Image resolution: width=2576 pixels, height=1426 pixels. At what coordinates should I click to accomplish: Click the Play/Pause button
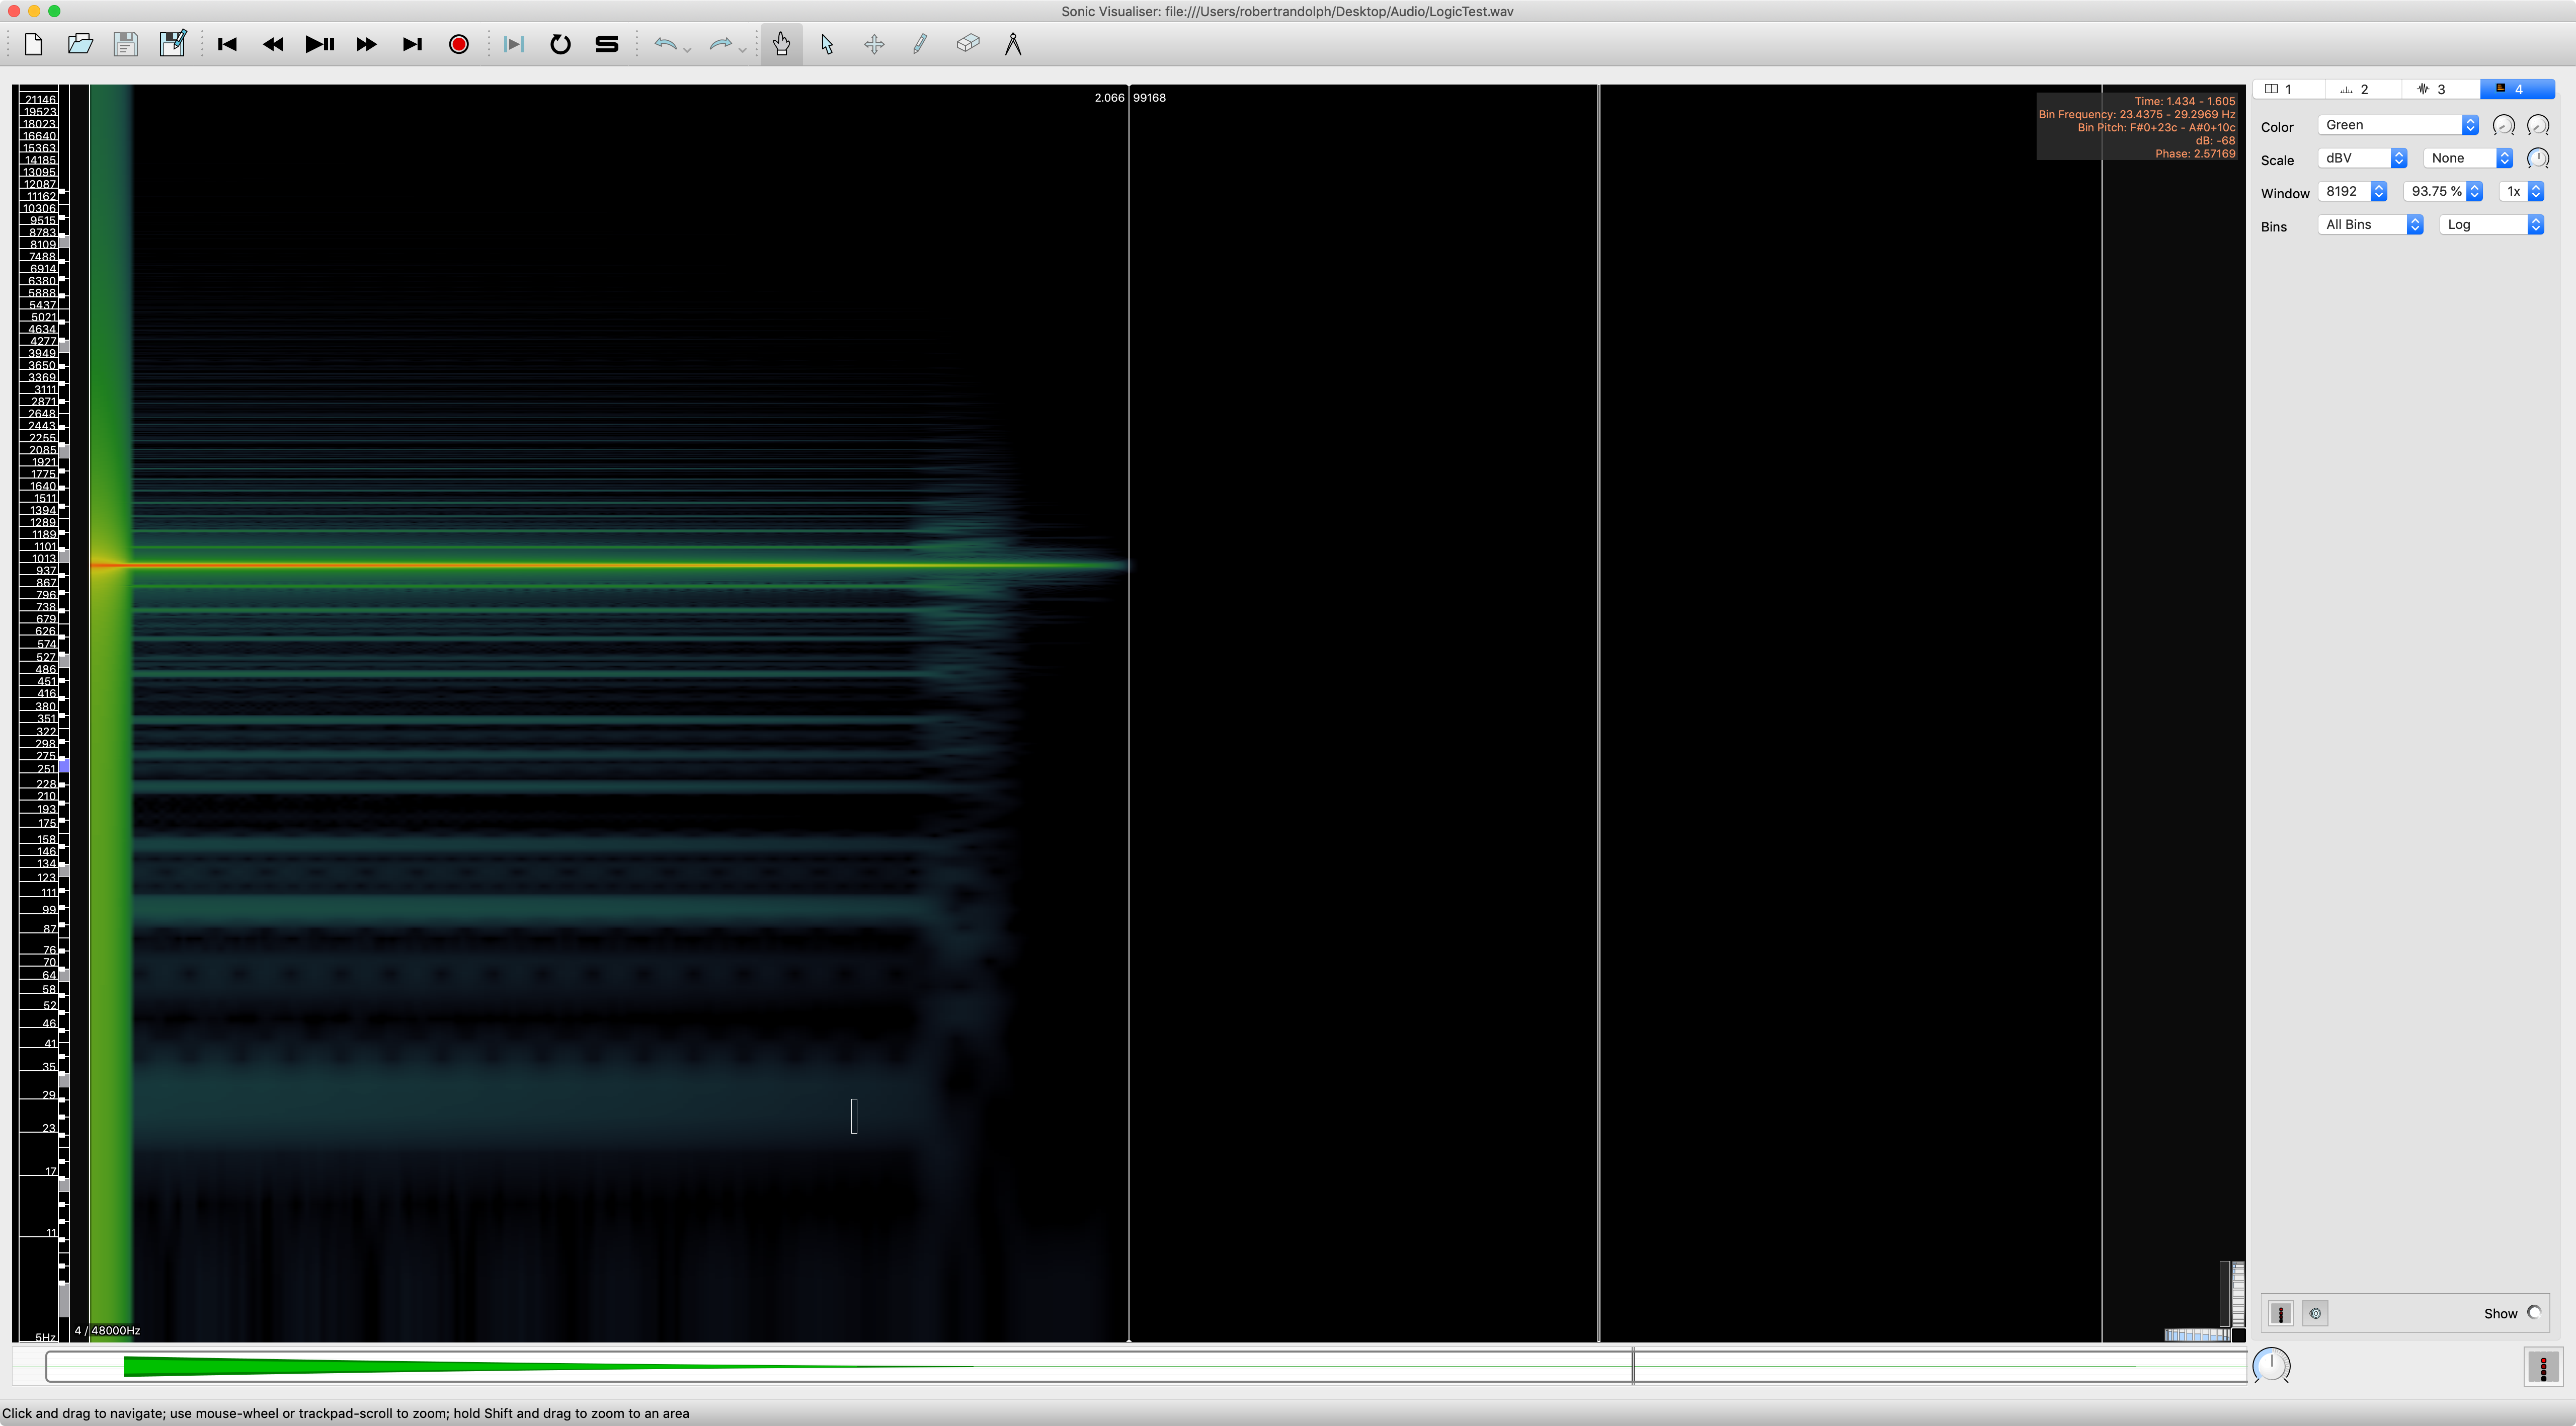pos(320,44)
